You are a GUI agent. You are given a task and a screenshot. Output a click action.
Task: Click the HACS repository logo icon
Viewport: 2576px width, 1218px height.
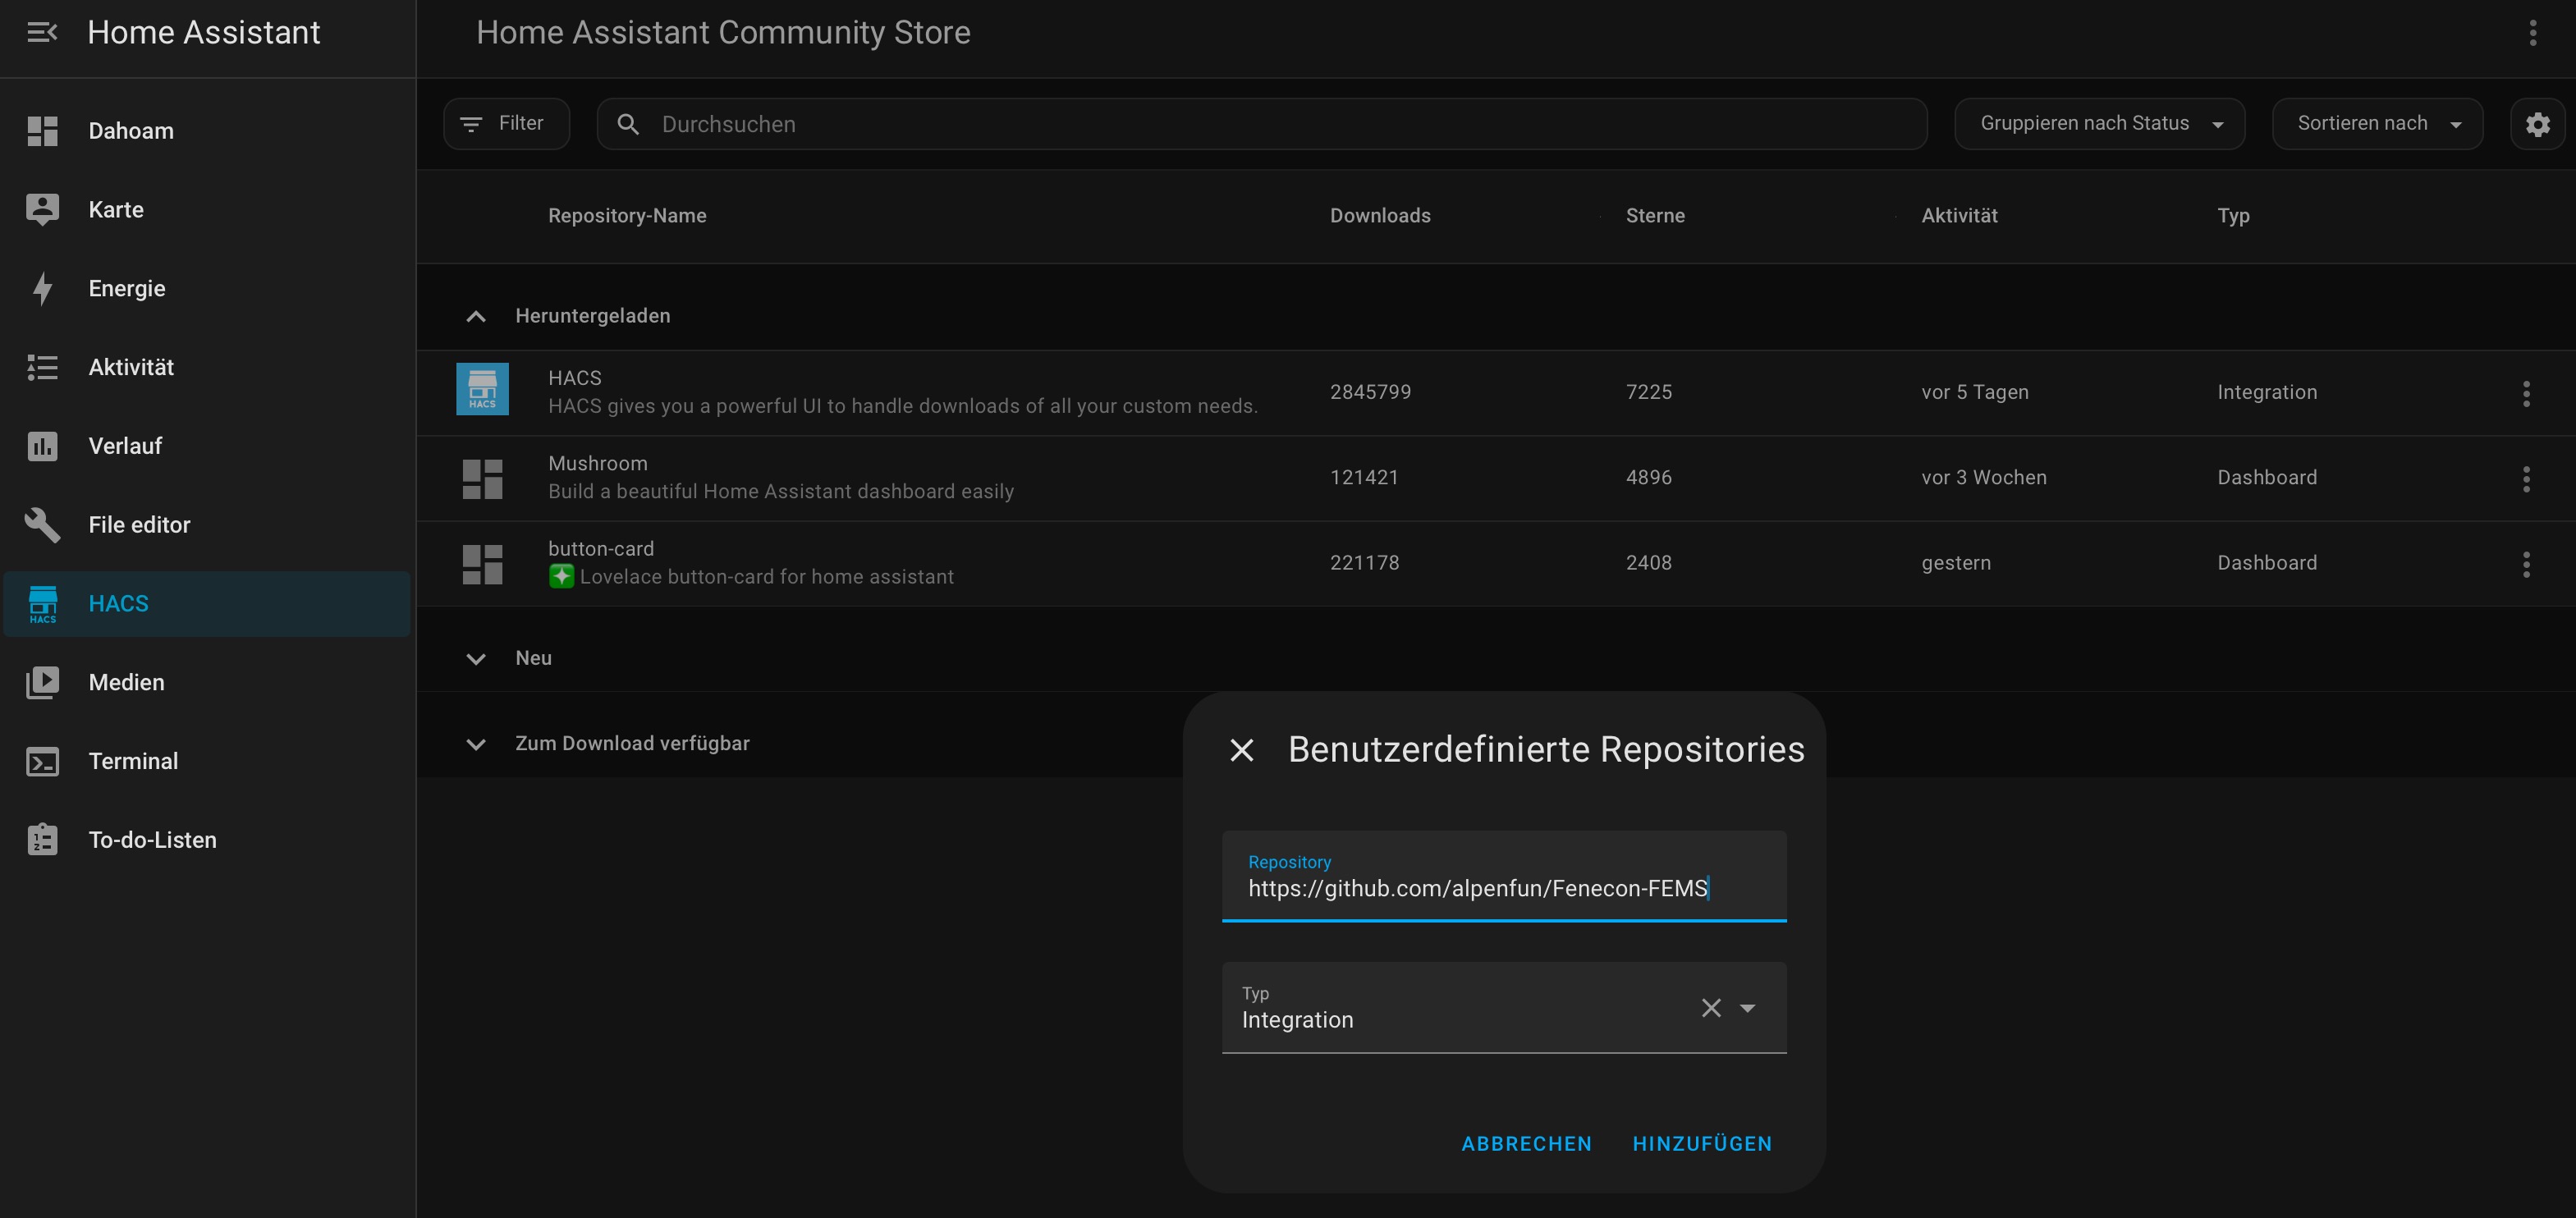click(x=482, y=389)
